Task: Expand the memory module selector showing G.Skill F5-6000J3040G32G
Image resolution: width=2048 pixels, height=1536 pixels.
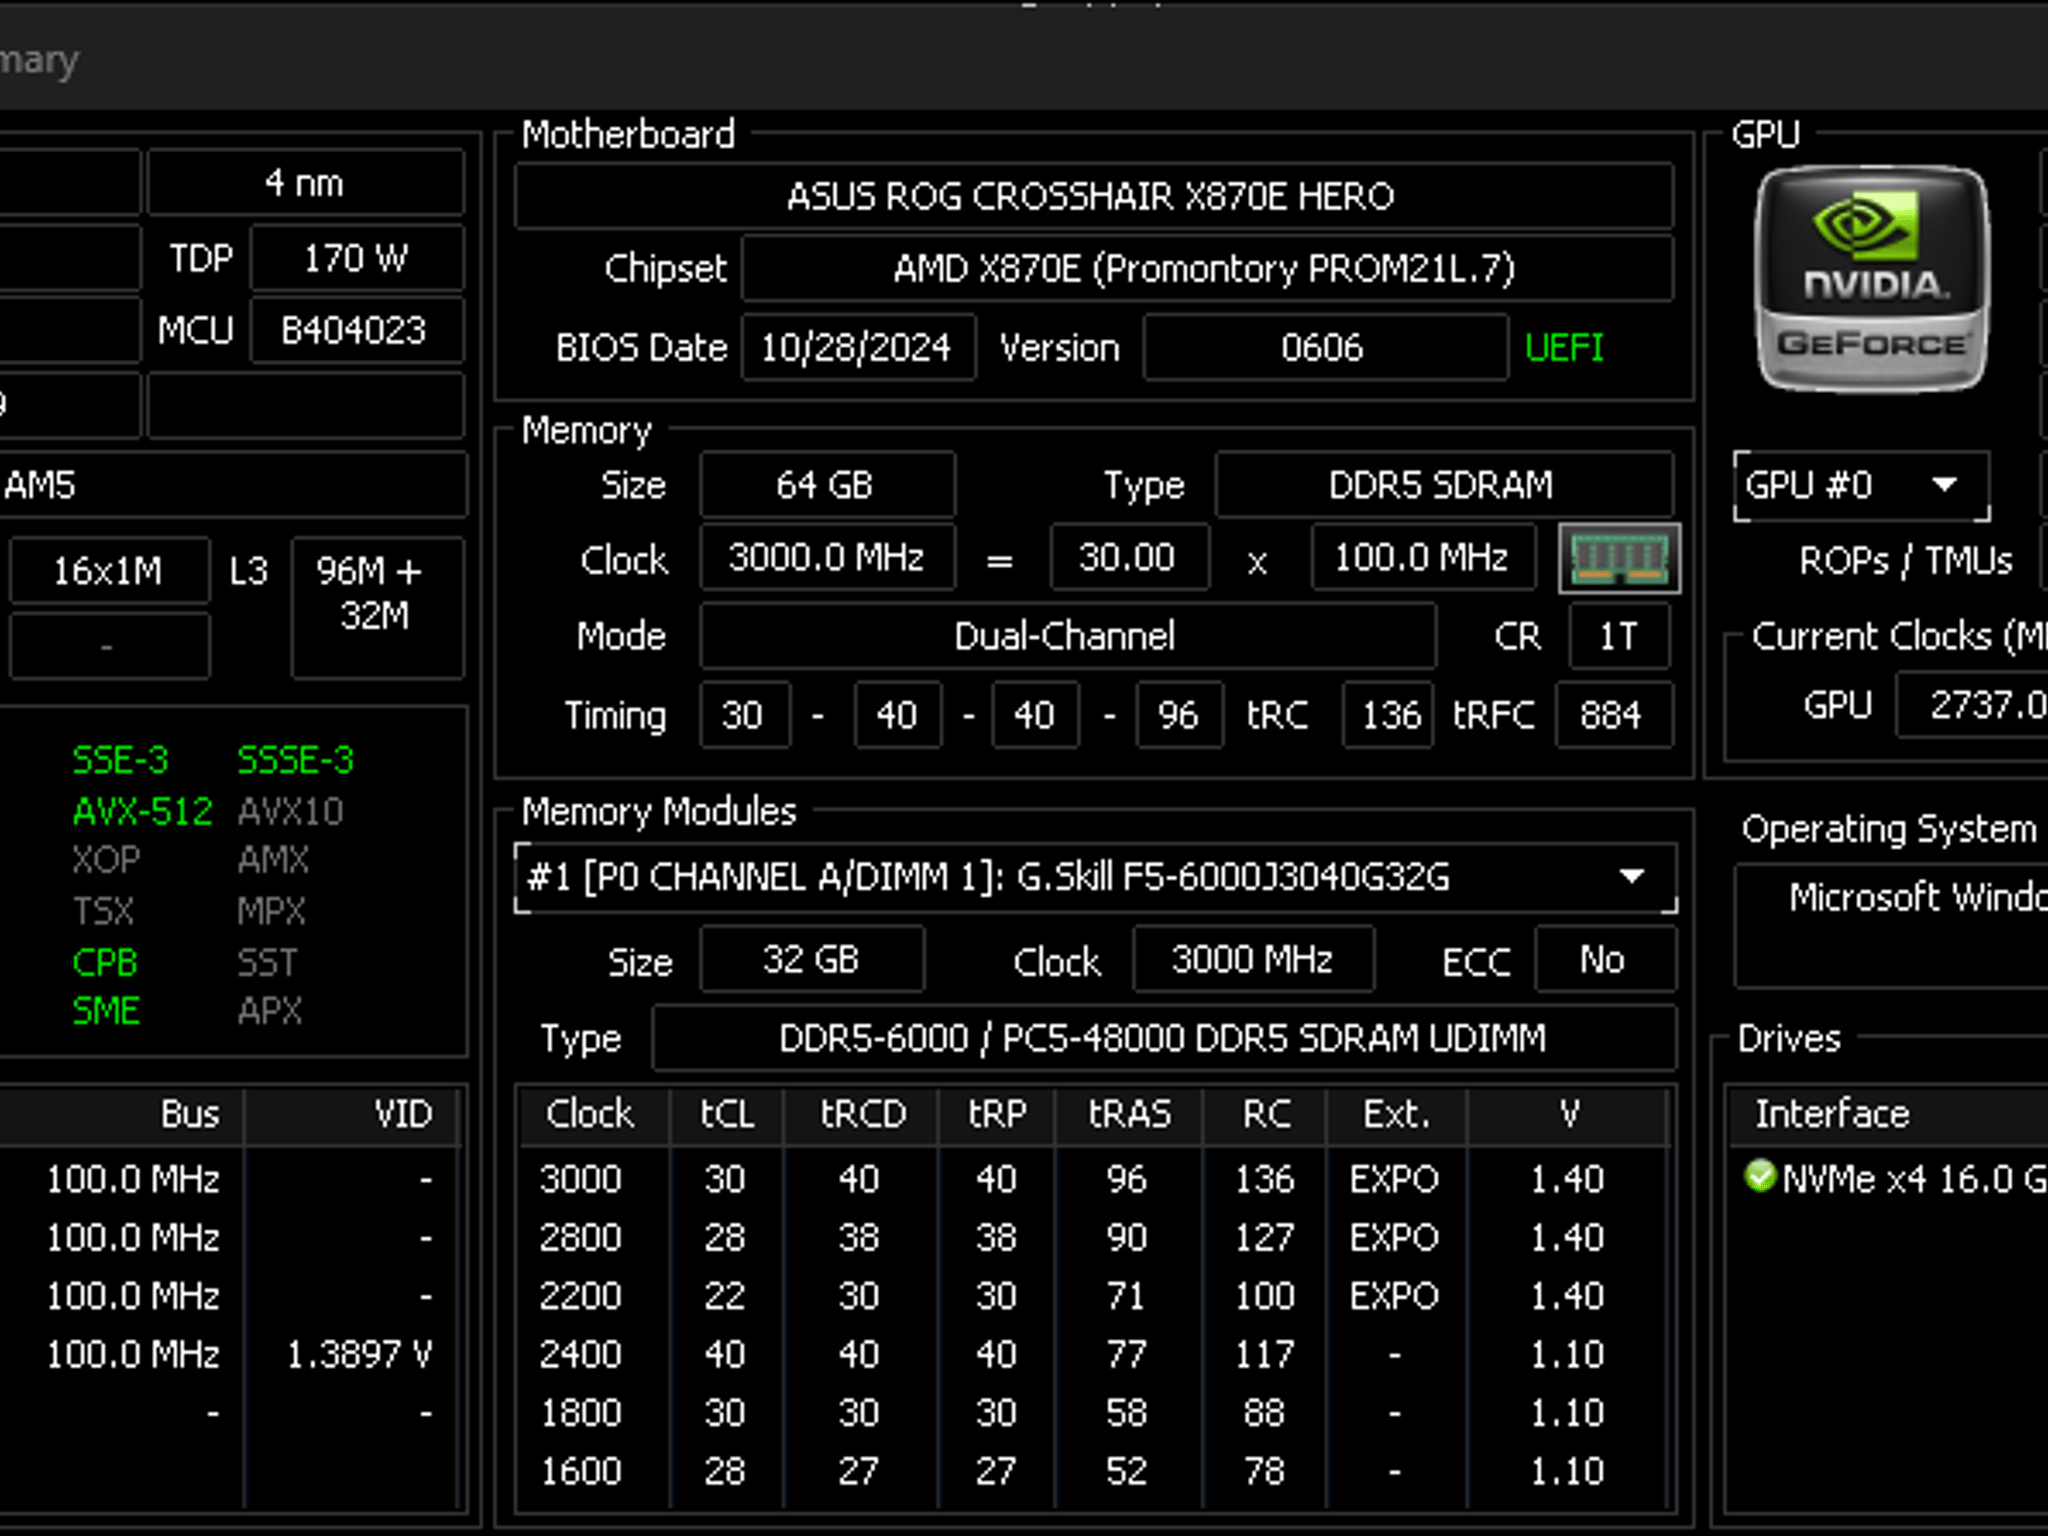Action: tap(1095, 878)
